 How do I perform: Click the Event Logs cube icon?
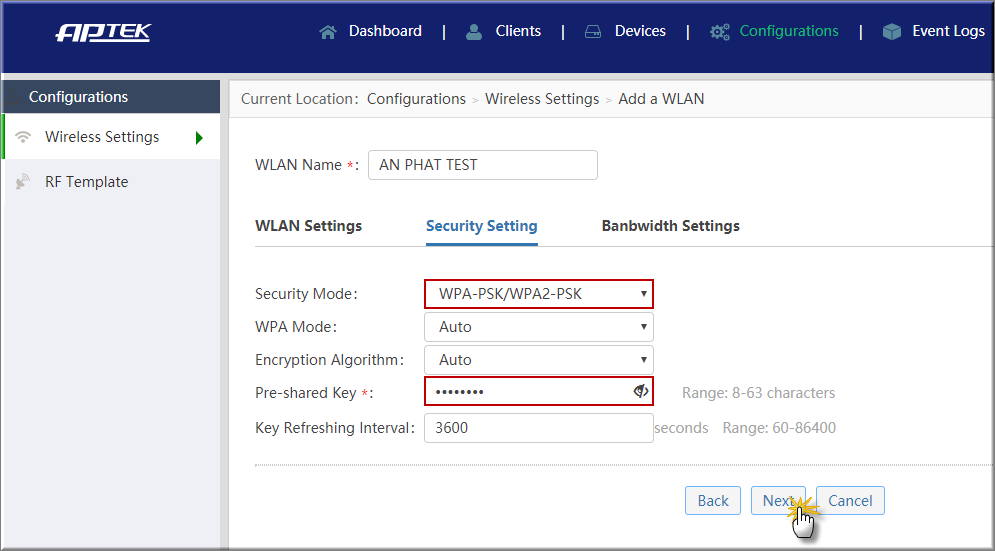pyautogui.click(x=892, y=32)
